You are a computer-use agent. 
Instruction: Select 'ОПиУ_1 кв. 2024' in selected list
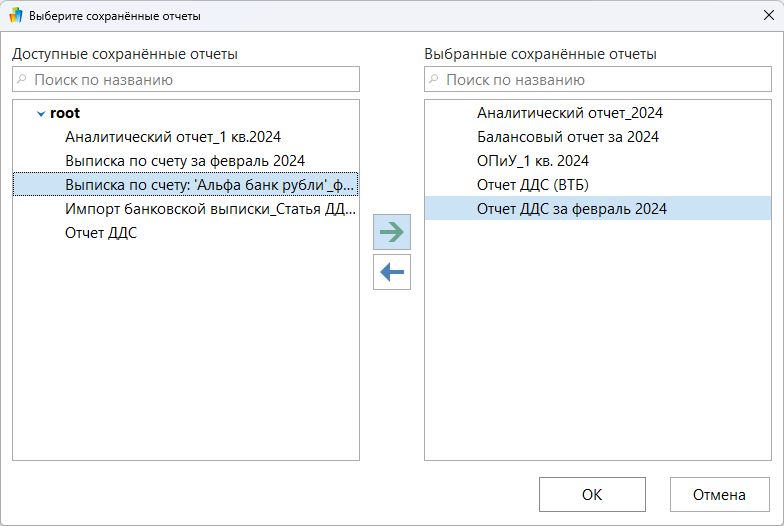coord(532,161)
